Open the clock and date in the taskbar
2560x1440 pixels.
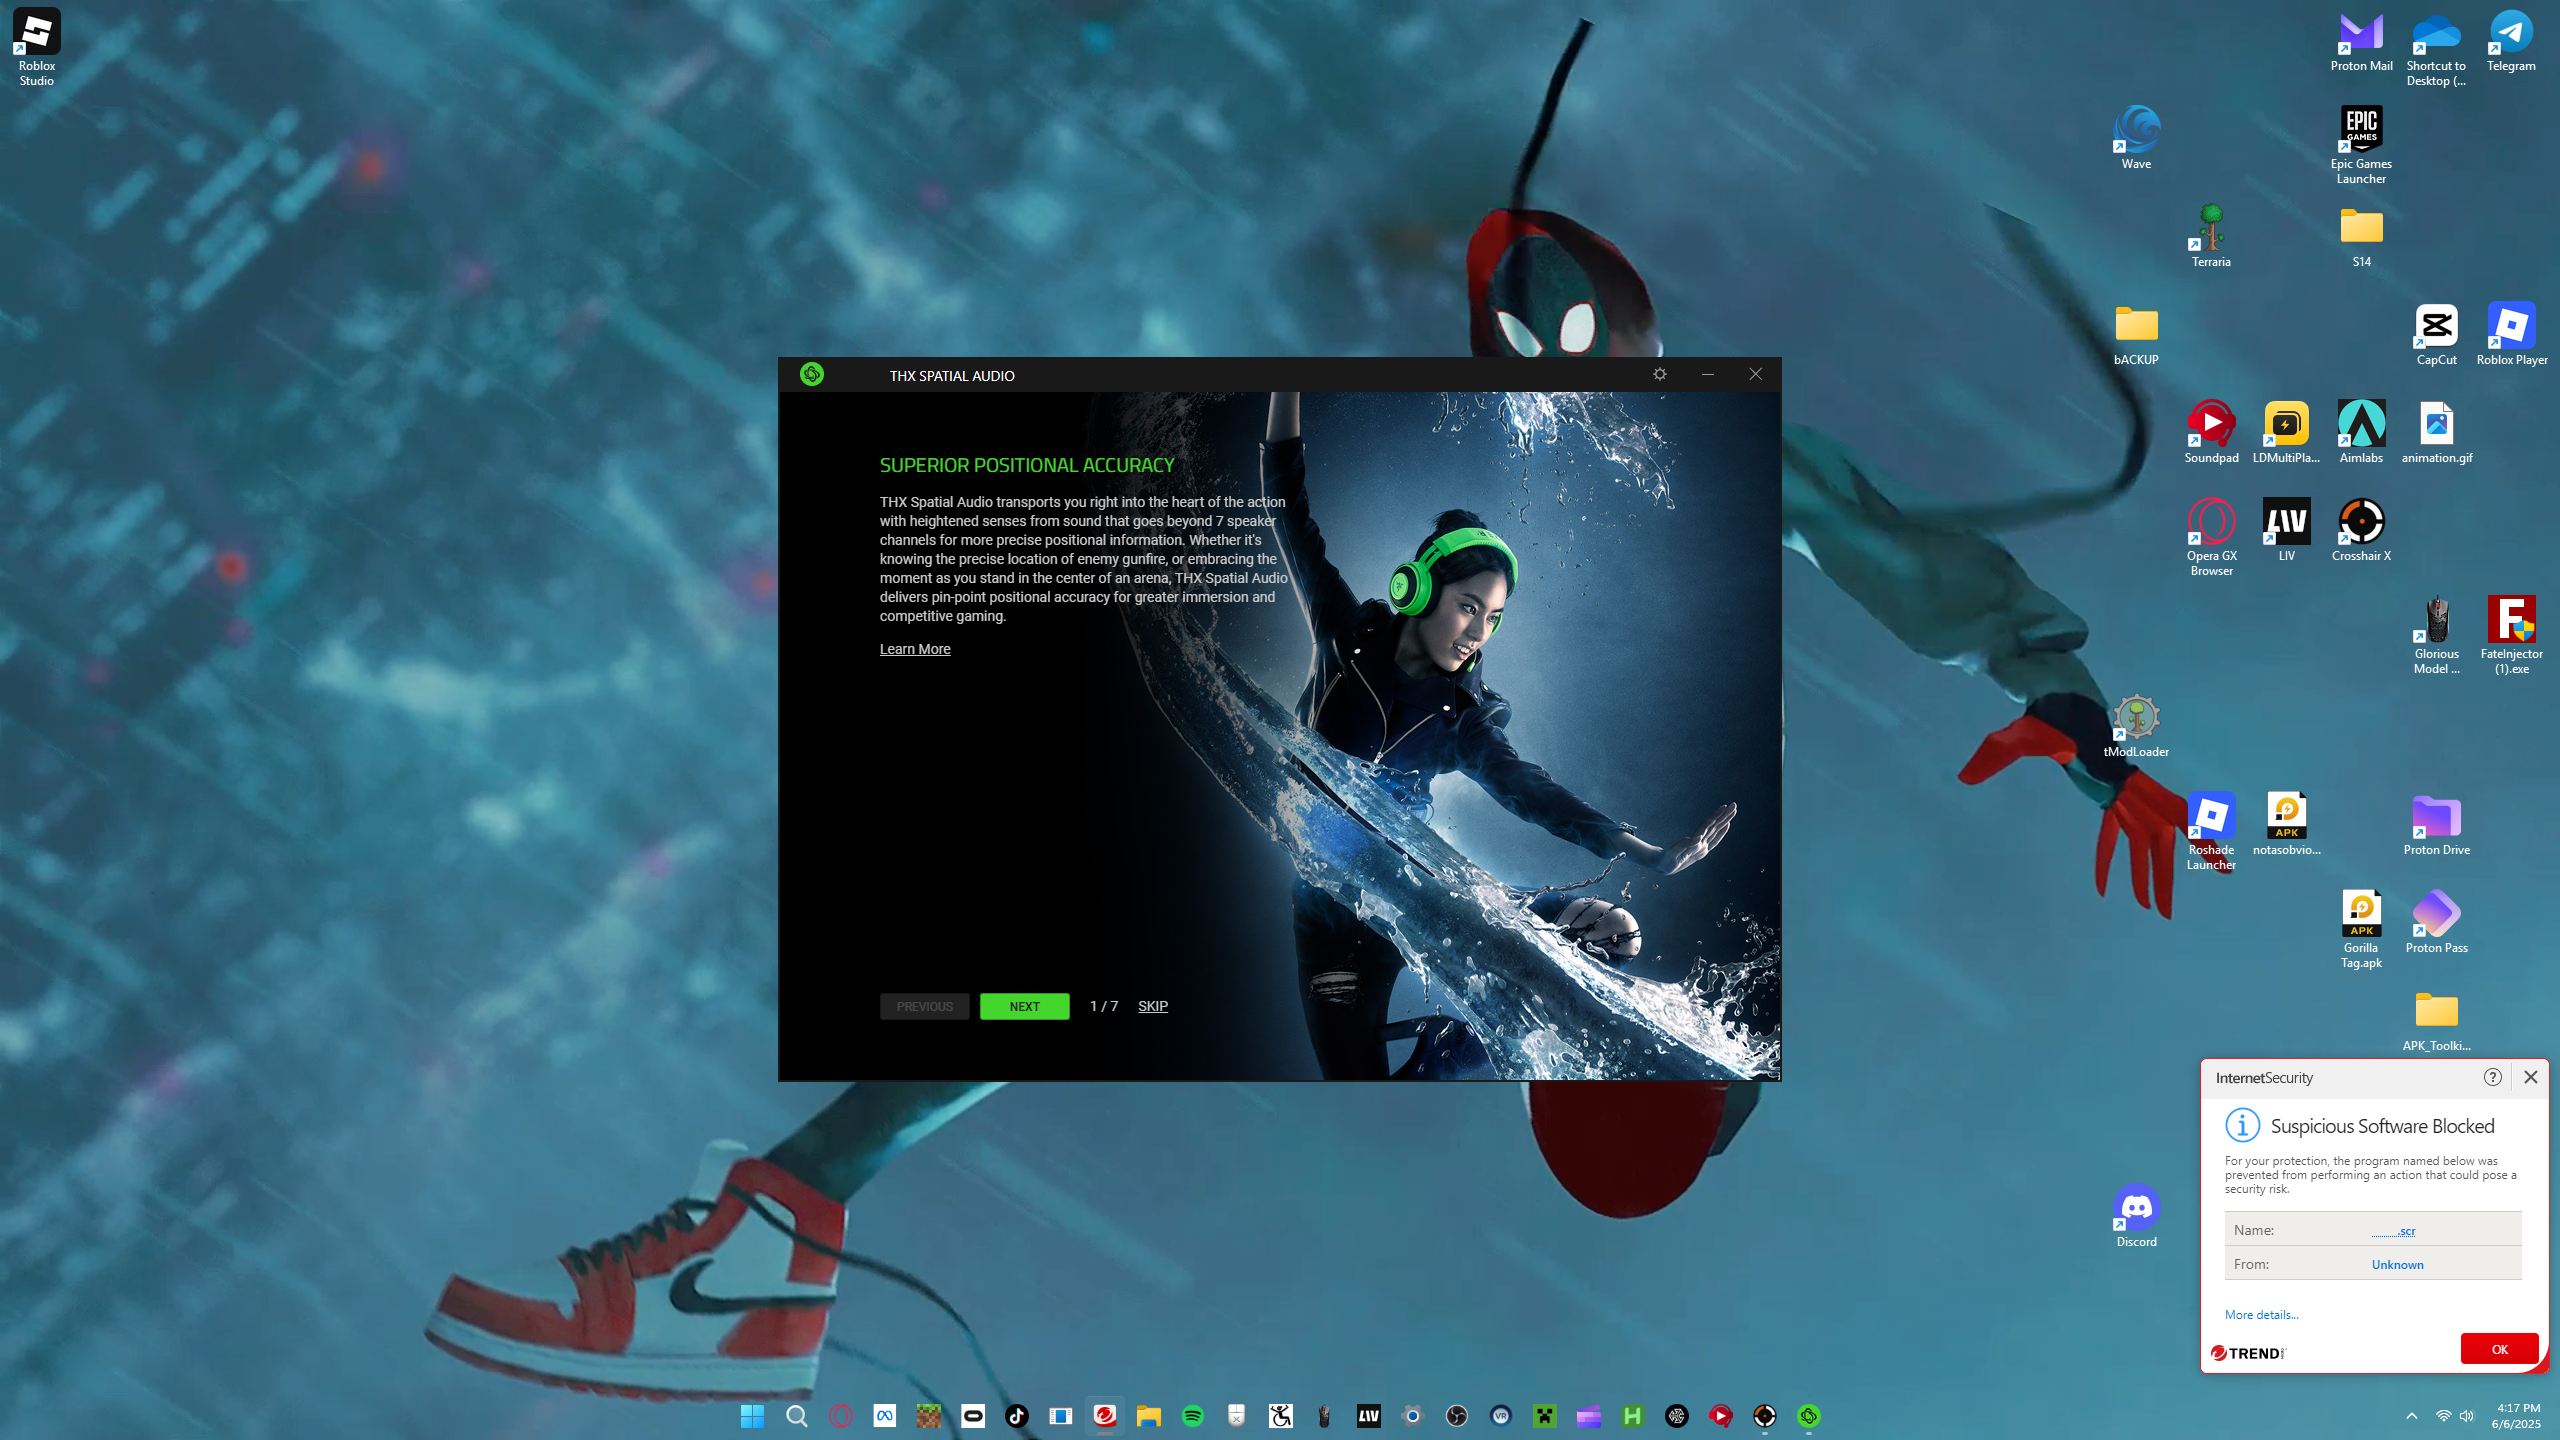(x=2516, y=1415)
